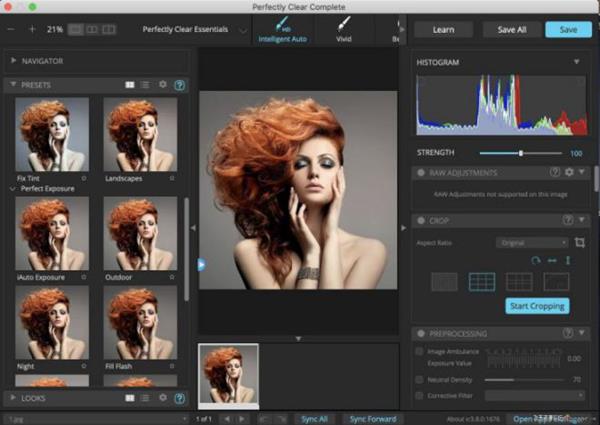Rotate crop using the rotate arrow icon

[x=535, y=260]
